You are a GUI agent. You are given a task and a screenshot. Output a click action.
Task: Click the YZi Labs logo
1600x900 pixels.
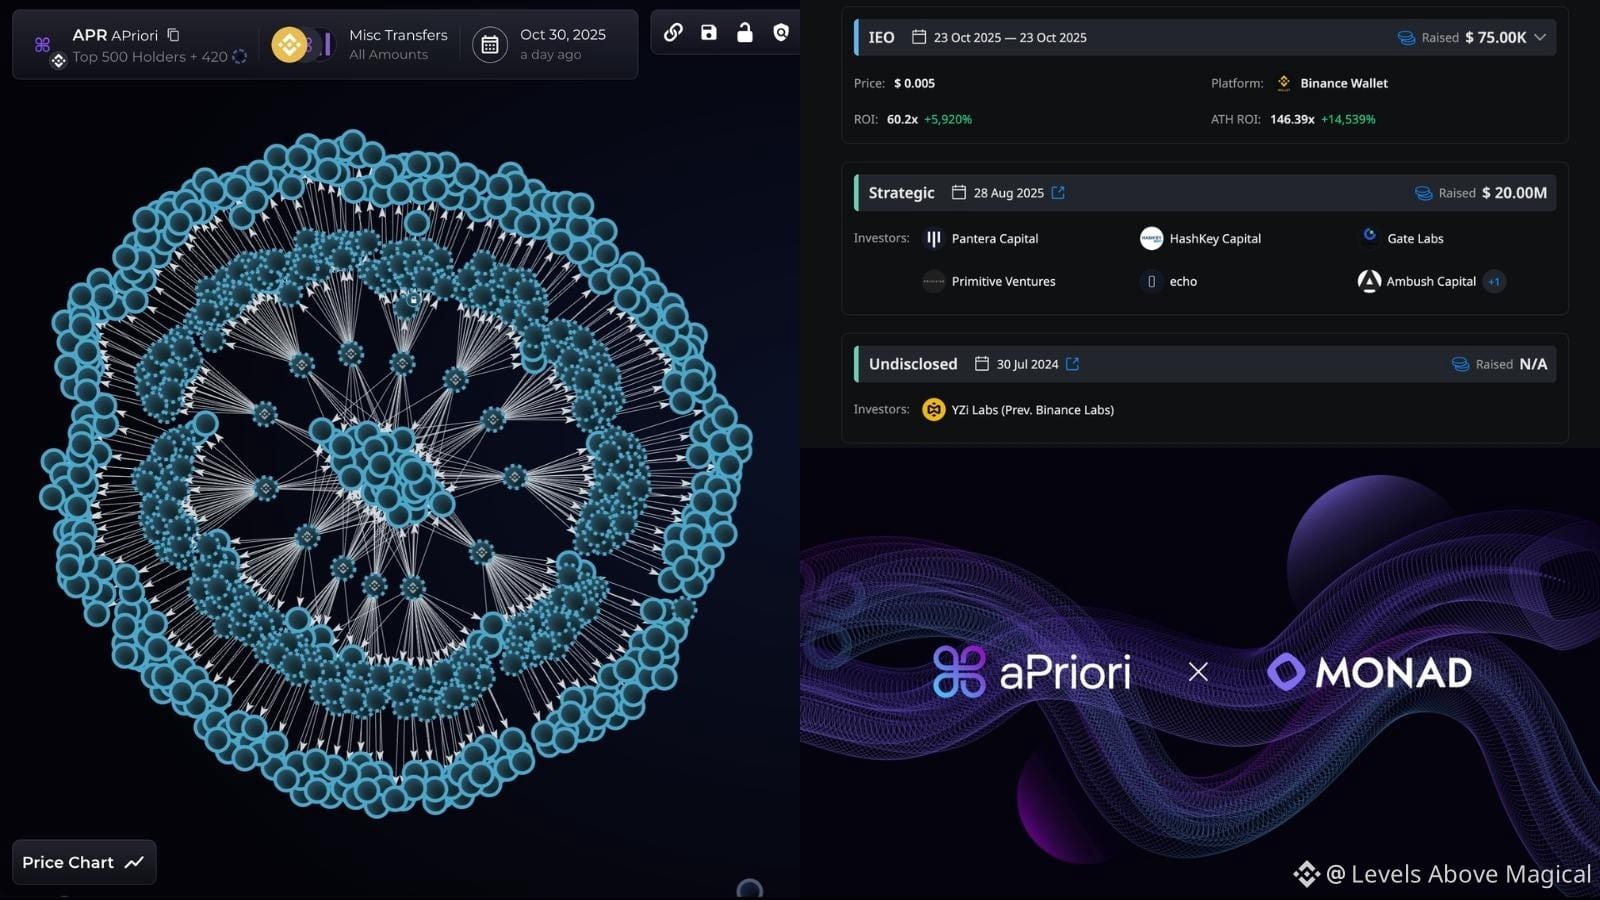click(x=934, y=409)
